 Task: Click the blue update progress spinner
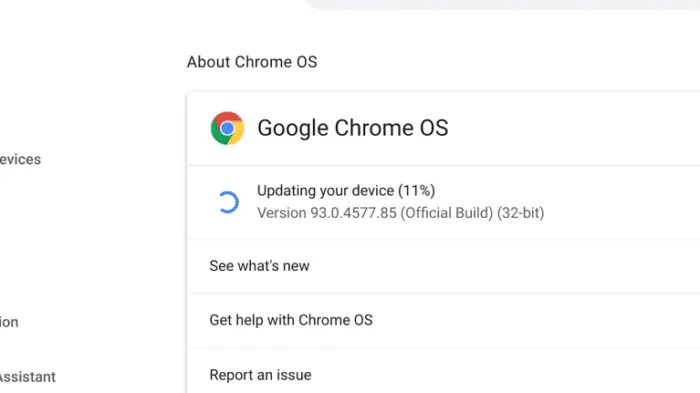coord(228,202)
